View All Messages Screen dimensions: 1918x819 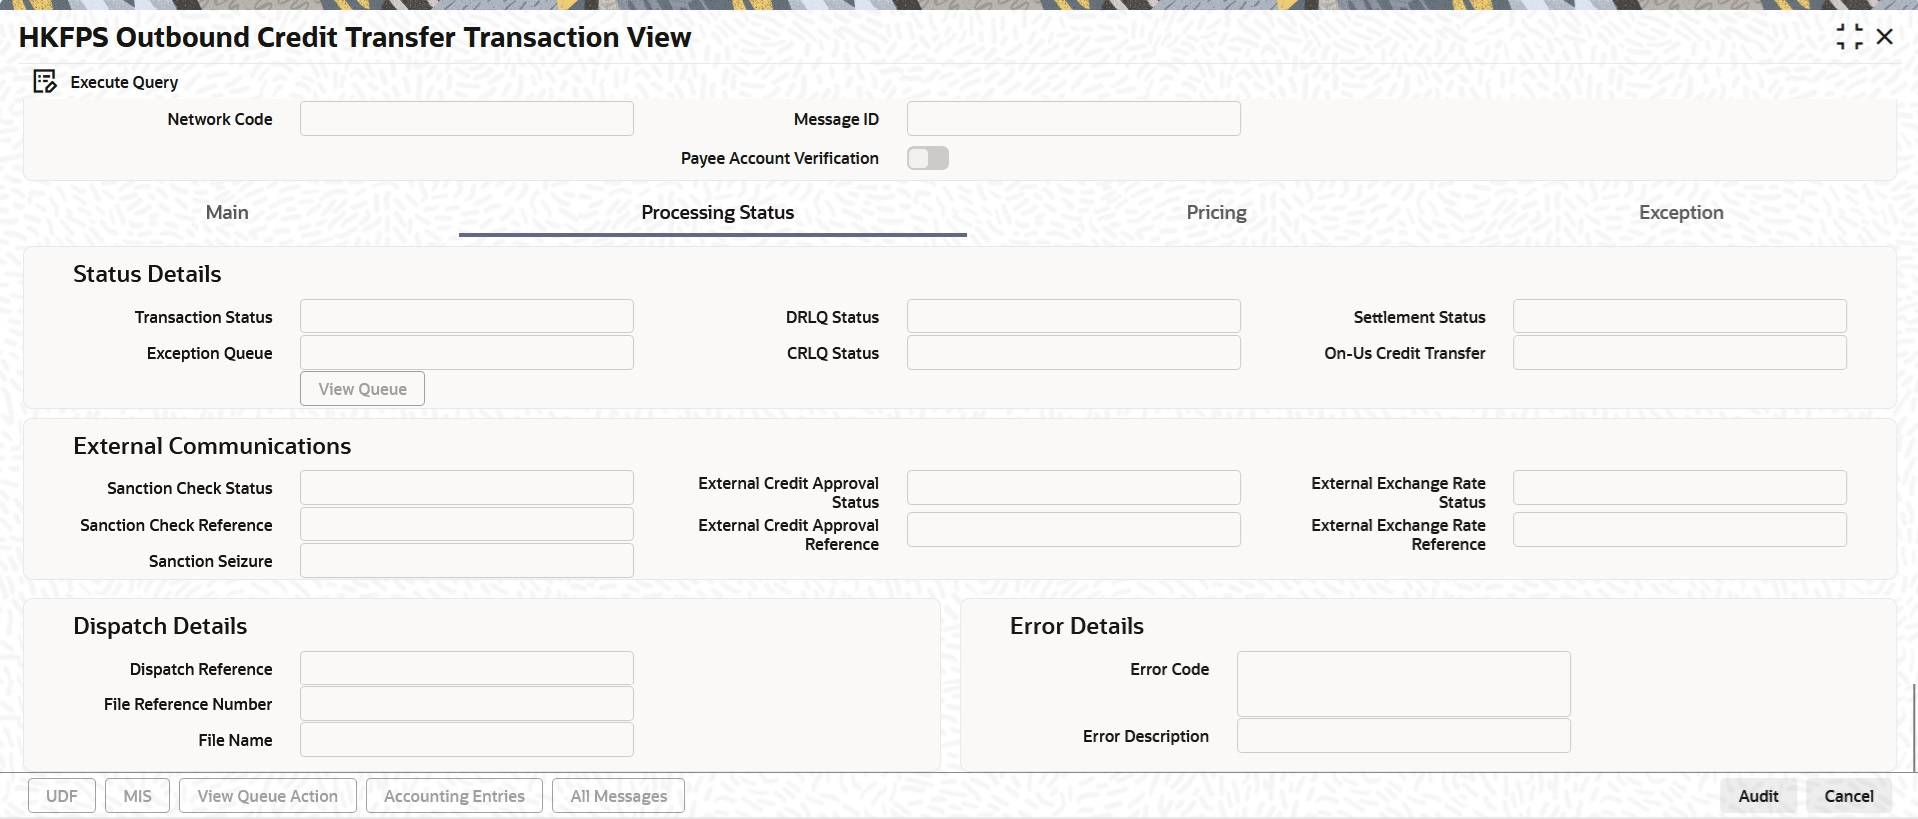pos(618,796)
